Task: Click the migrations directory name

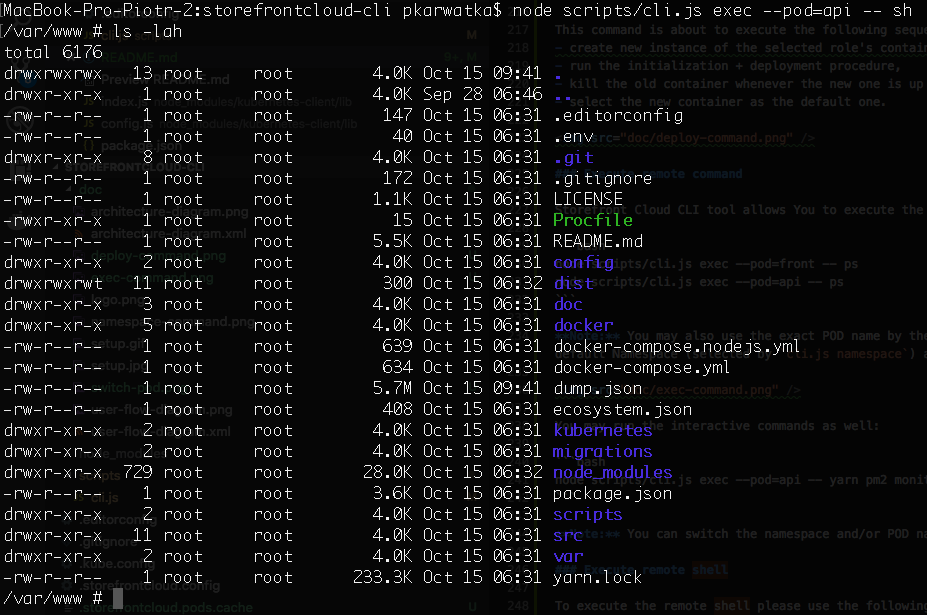Action: coord(602,451)
